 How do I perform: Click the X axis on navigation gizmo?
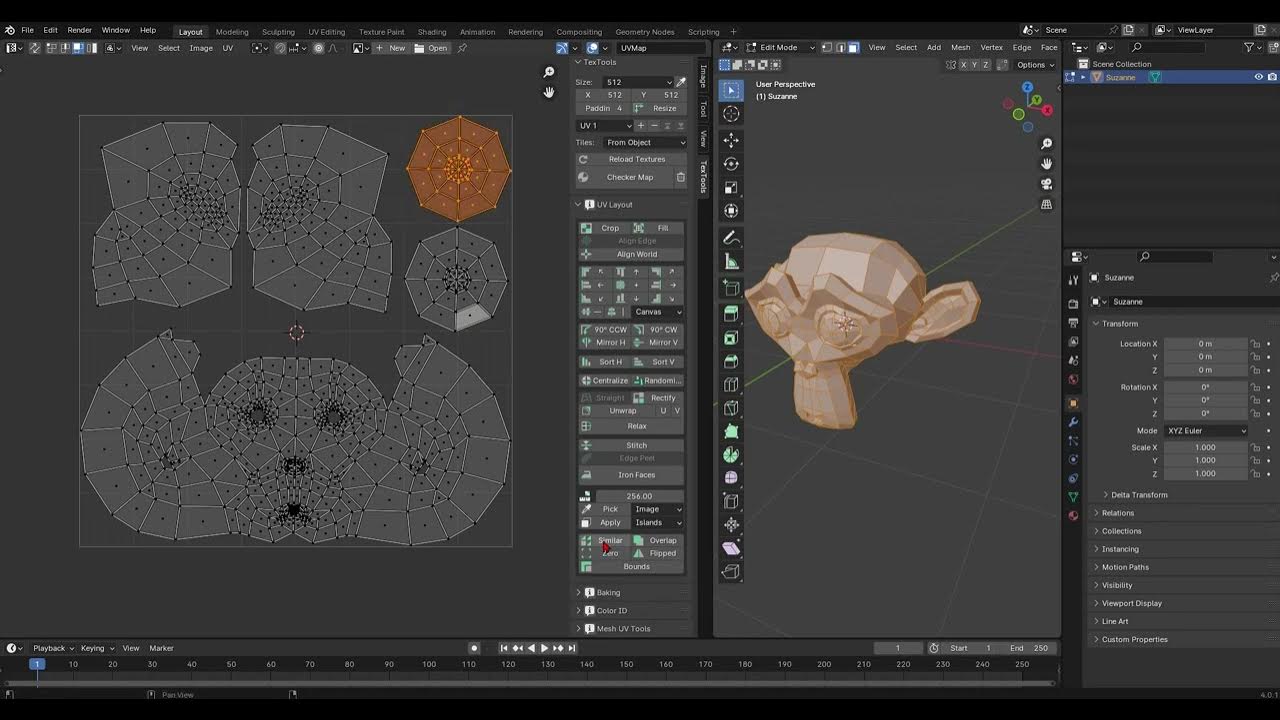(x=1046, y=110)
